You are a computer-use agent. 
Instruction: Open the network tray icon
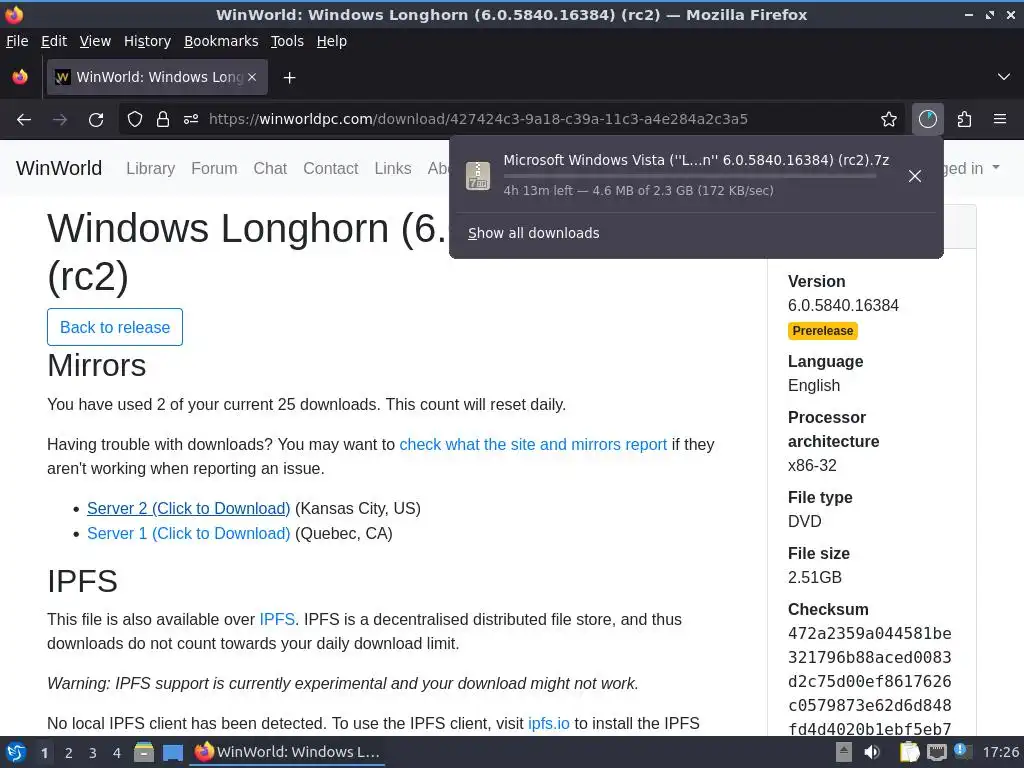(x=937, y=753)
